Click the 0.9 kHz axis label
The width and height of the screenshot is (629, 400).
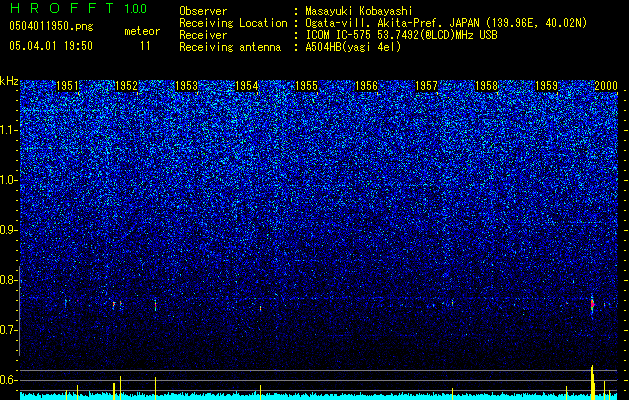tap(8, 230)
